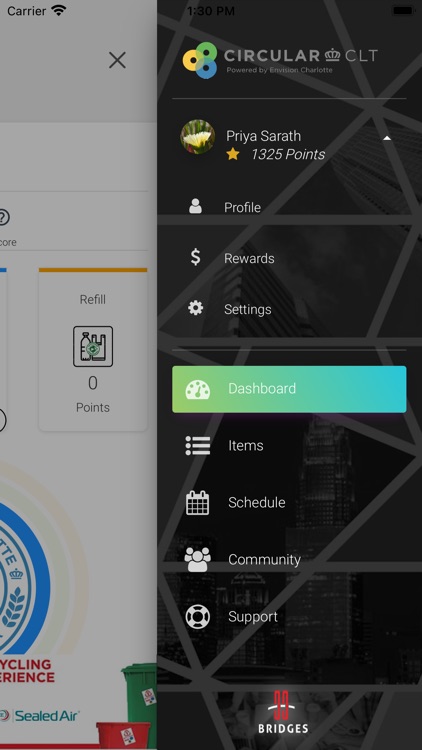
Task: Click the Support lifebuoy icon
Action: (x=198, y=617)
